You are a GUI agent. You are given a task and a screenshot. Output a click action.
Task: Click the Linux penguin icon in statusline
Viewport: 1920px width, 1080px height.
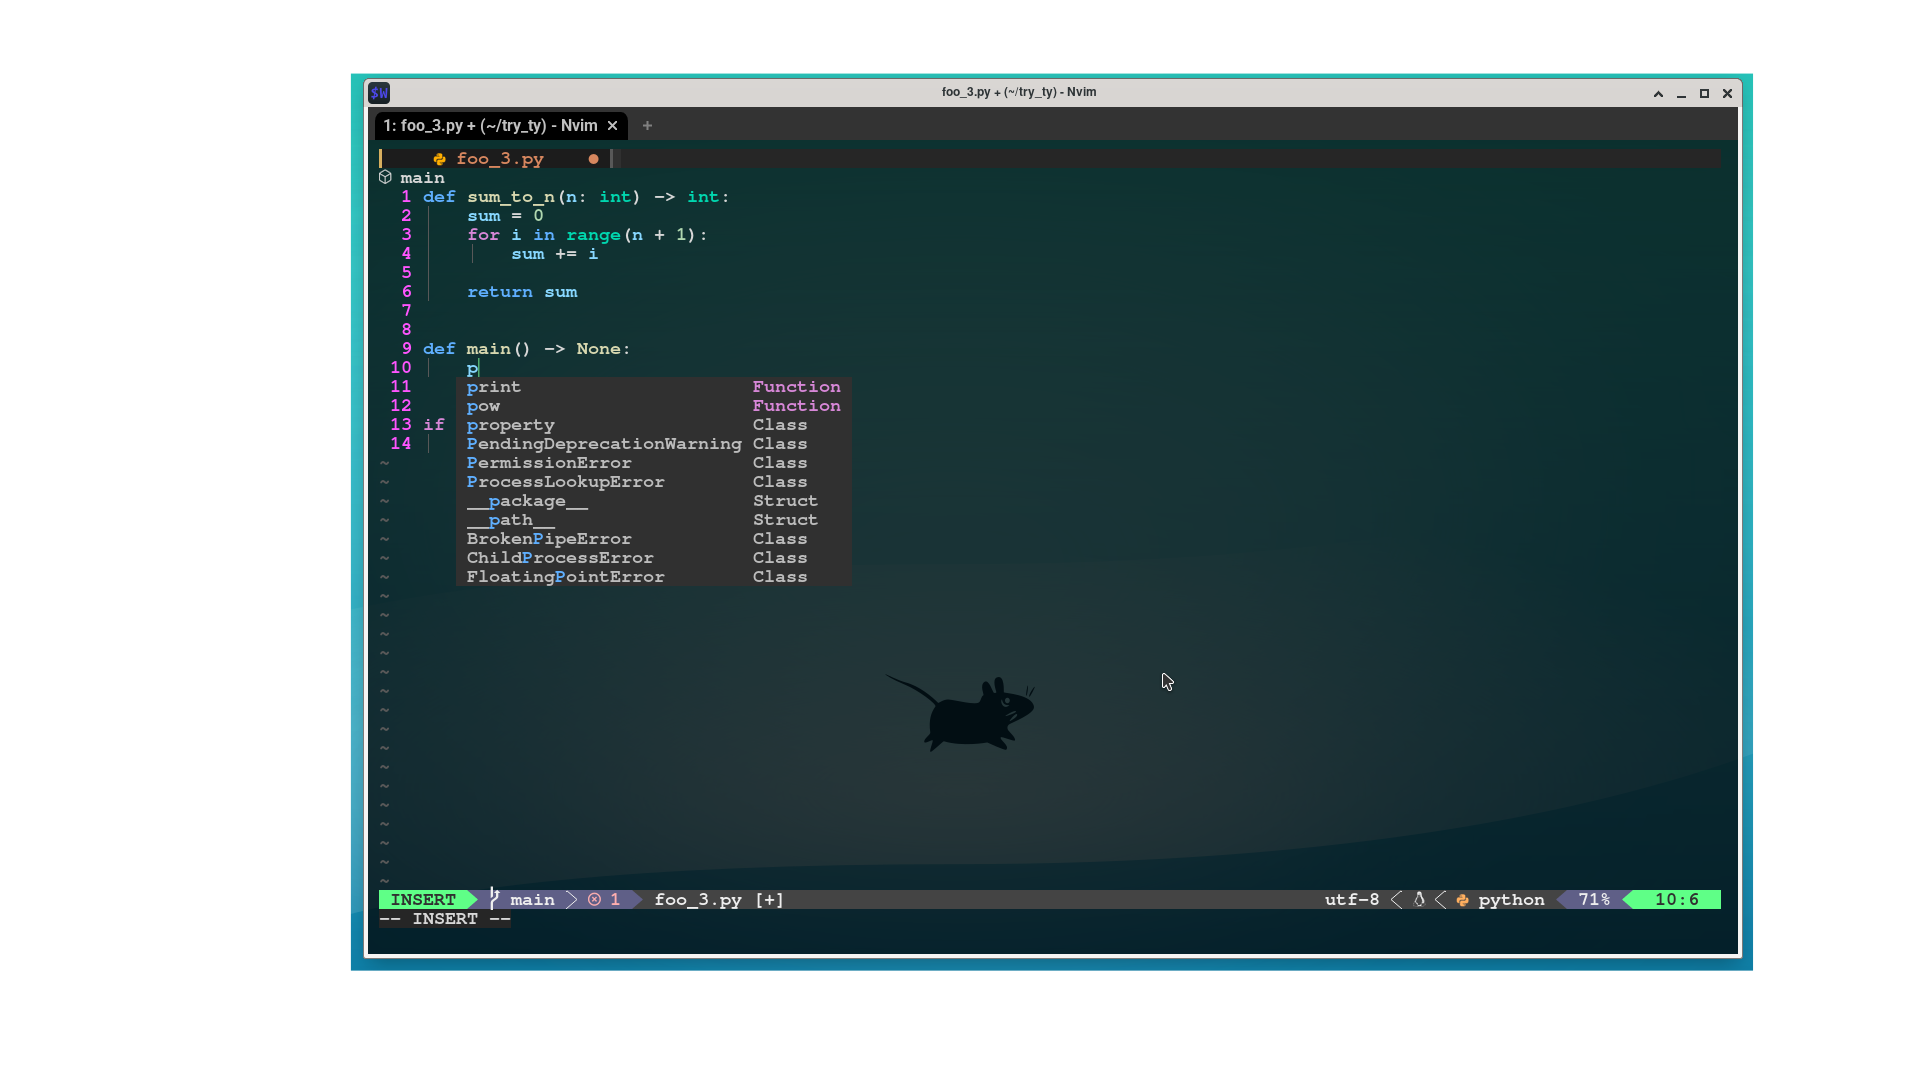(x=1418, y=900)
